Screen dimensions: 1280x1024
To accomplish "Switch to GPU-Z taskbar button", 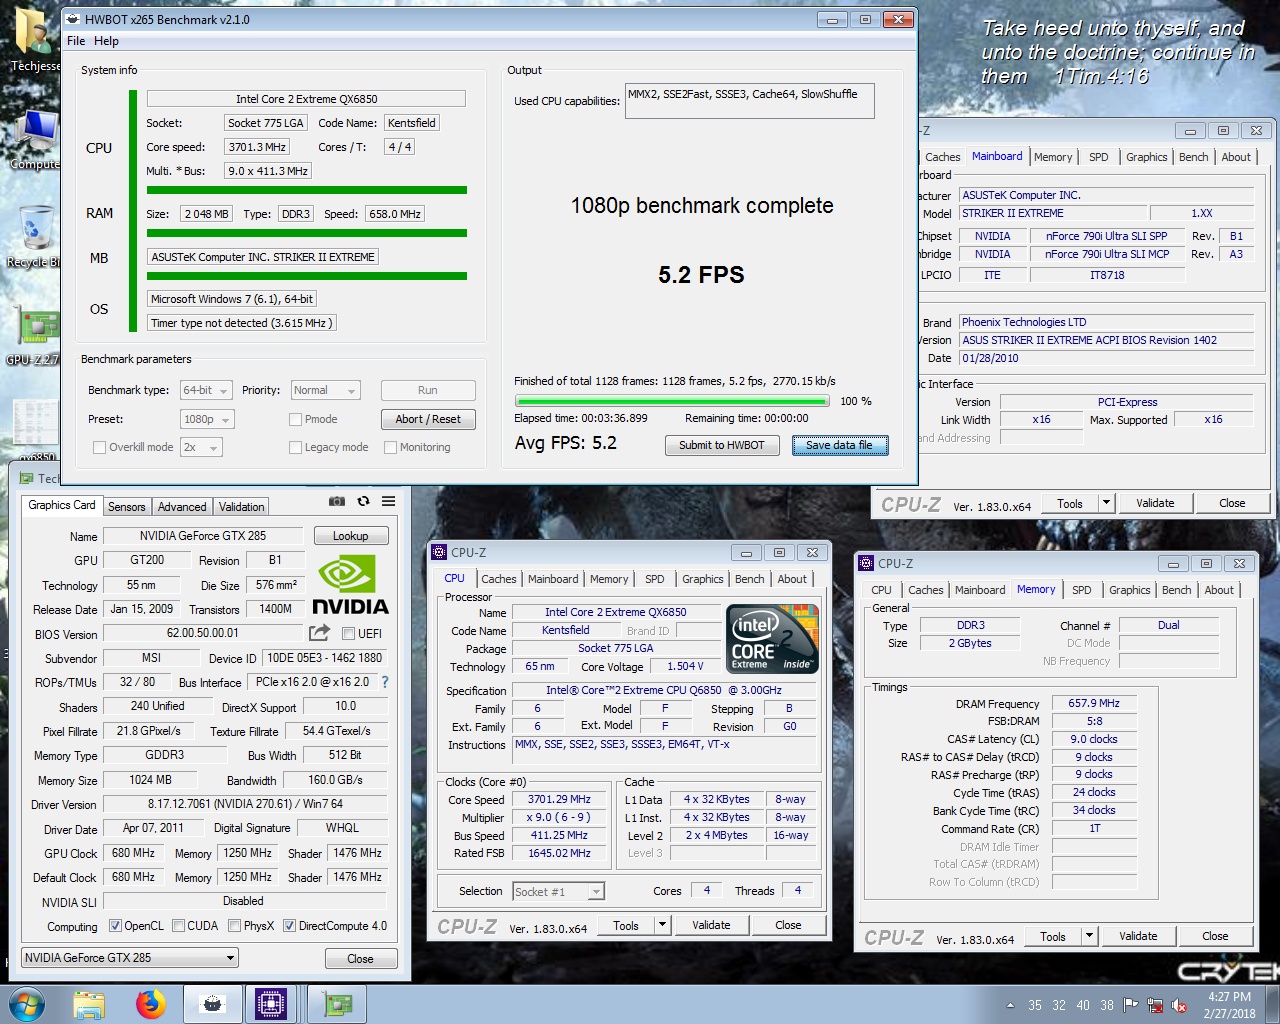I will [337, 1004].
